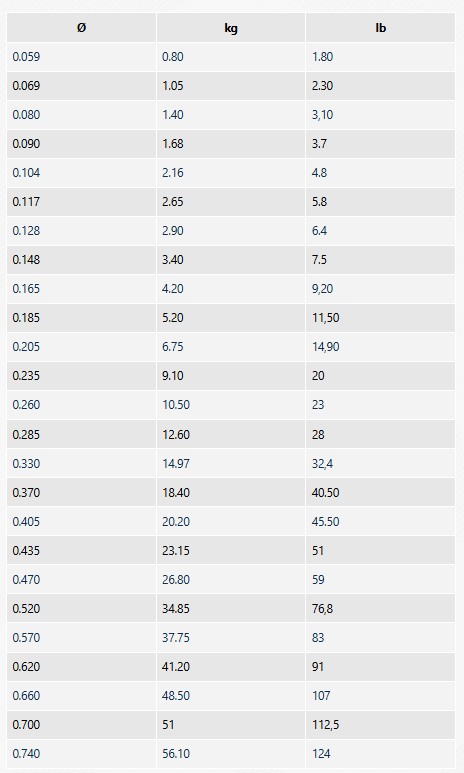This screenshot has width=464, height=773.
Task: Select the 6.75 kg value
Action: 173,347
